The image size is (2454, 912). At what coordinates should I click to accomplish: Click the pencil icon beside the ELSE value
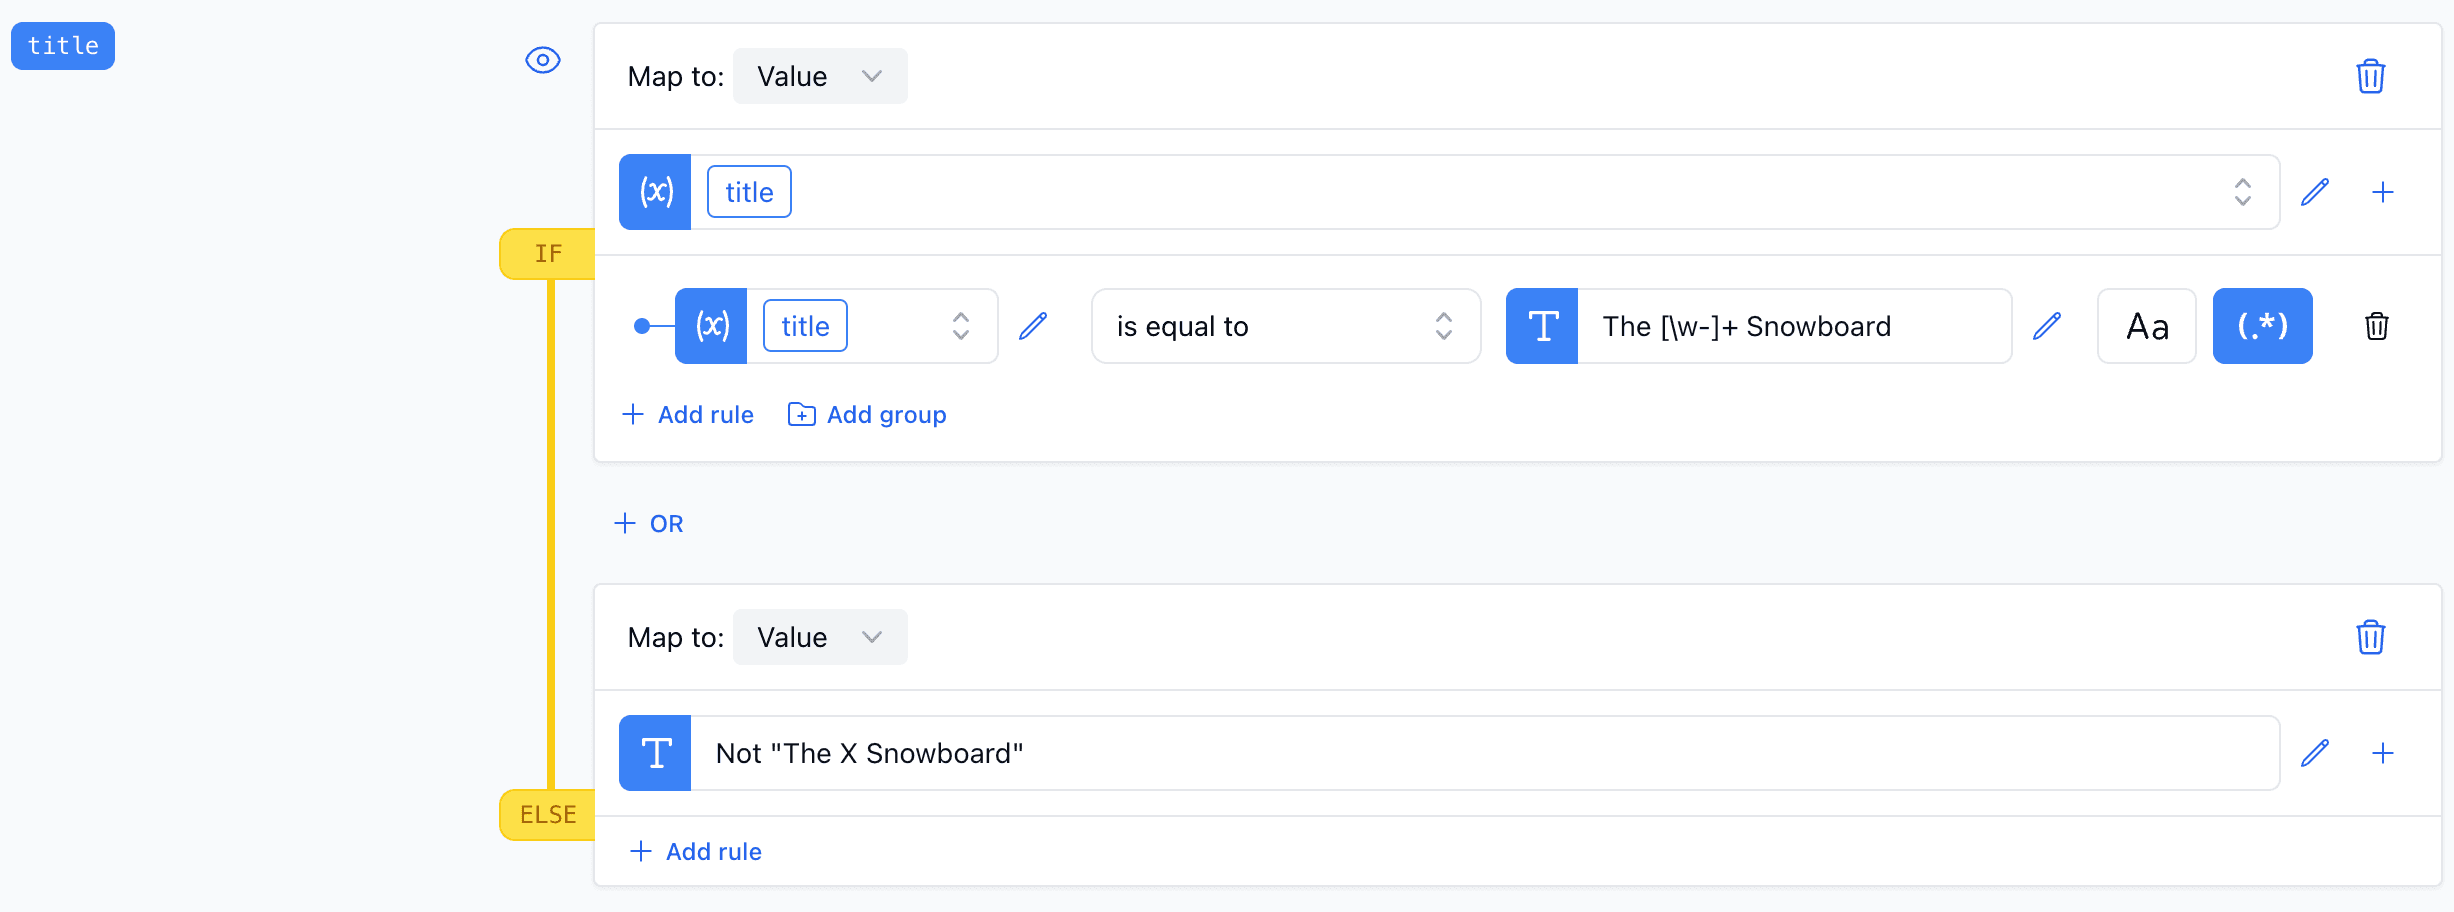pyautogui.click(x=2315, y=753)
